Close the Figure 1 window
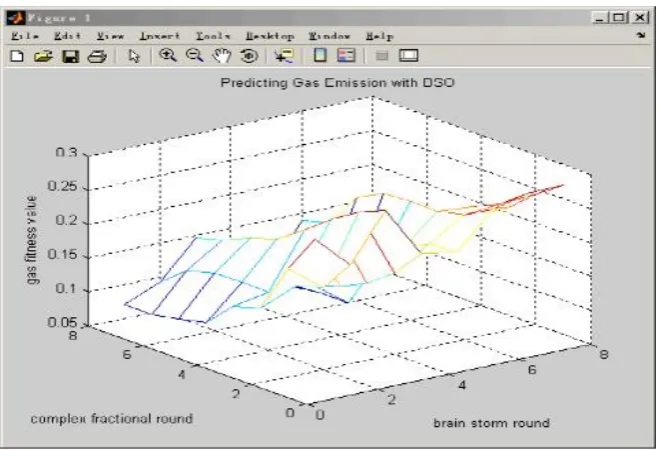This screenshot has width=659, height=450. [x=640, y=18]
